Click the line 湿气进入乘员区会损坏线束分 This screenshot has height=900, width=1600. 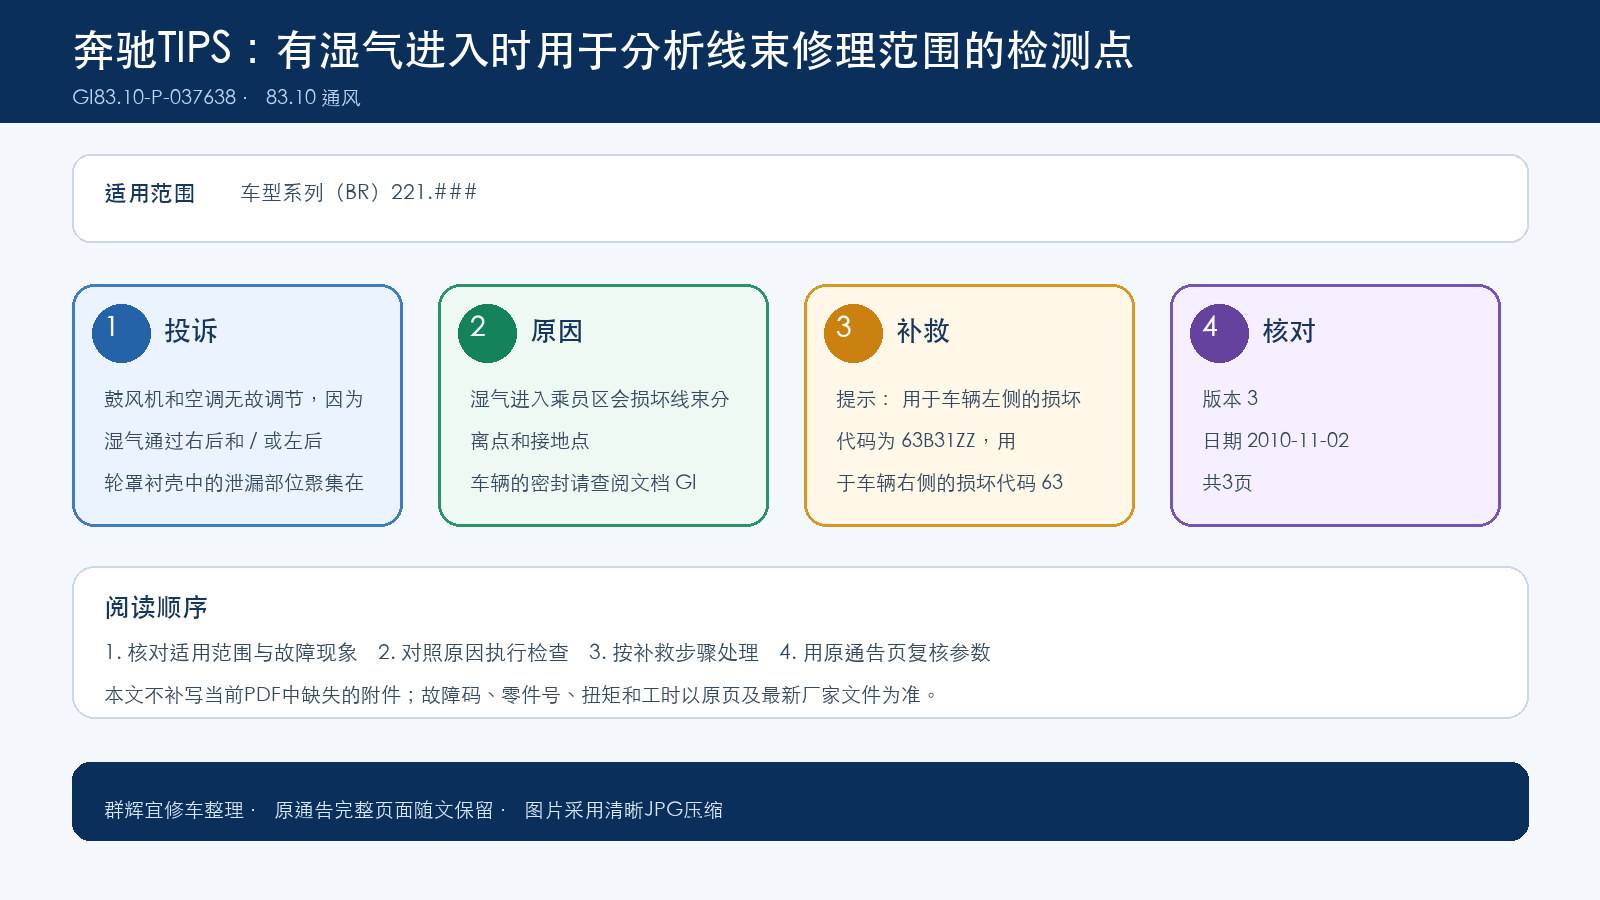pyautogui.click(x=600, y=399)
